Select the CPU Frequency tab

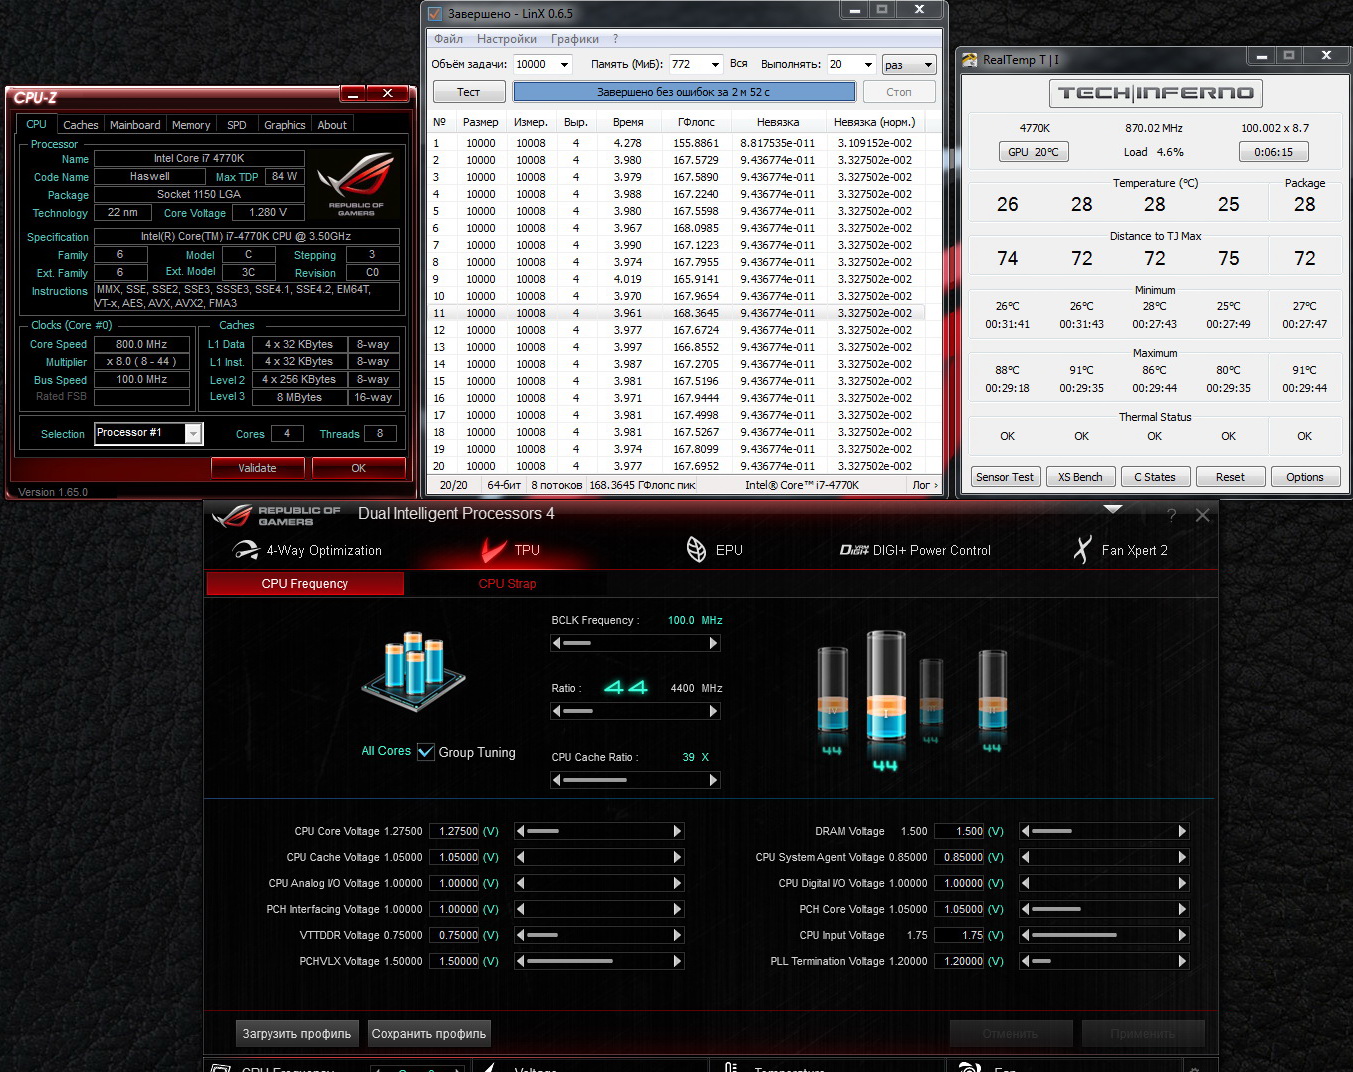(x=305, y=584)
